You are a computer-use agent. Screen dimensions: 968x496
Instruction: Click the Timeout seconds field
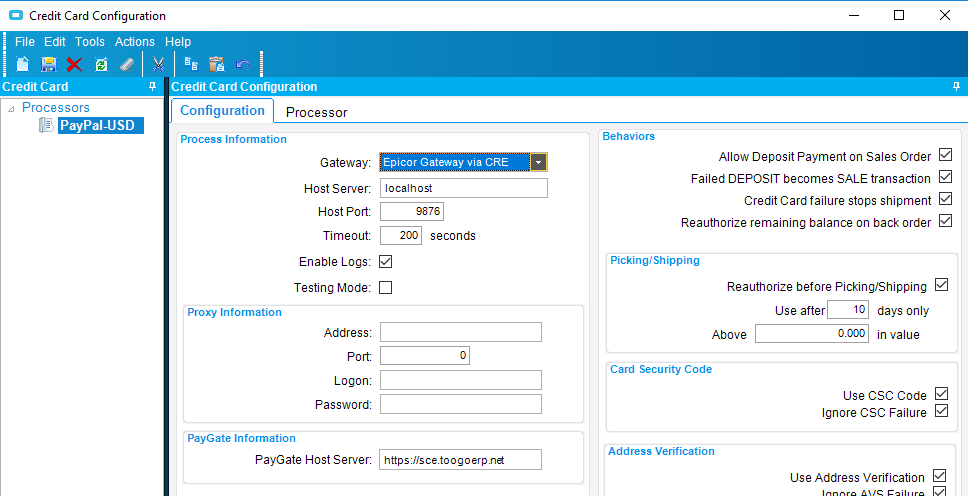[401, 235]
